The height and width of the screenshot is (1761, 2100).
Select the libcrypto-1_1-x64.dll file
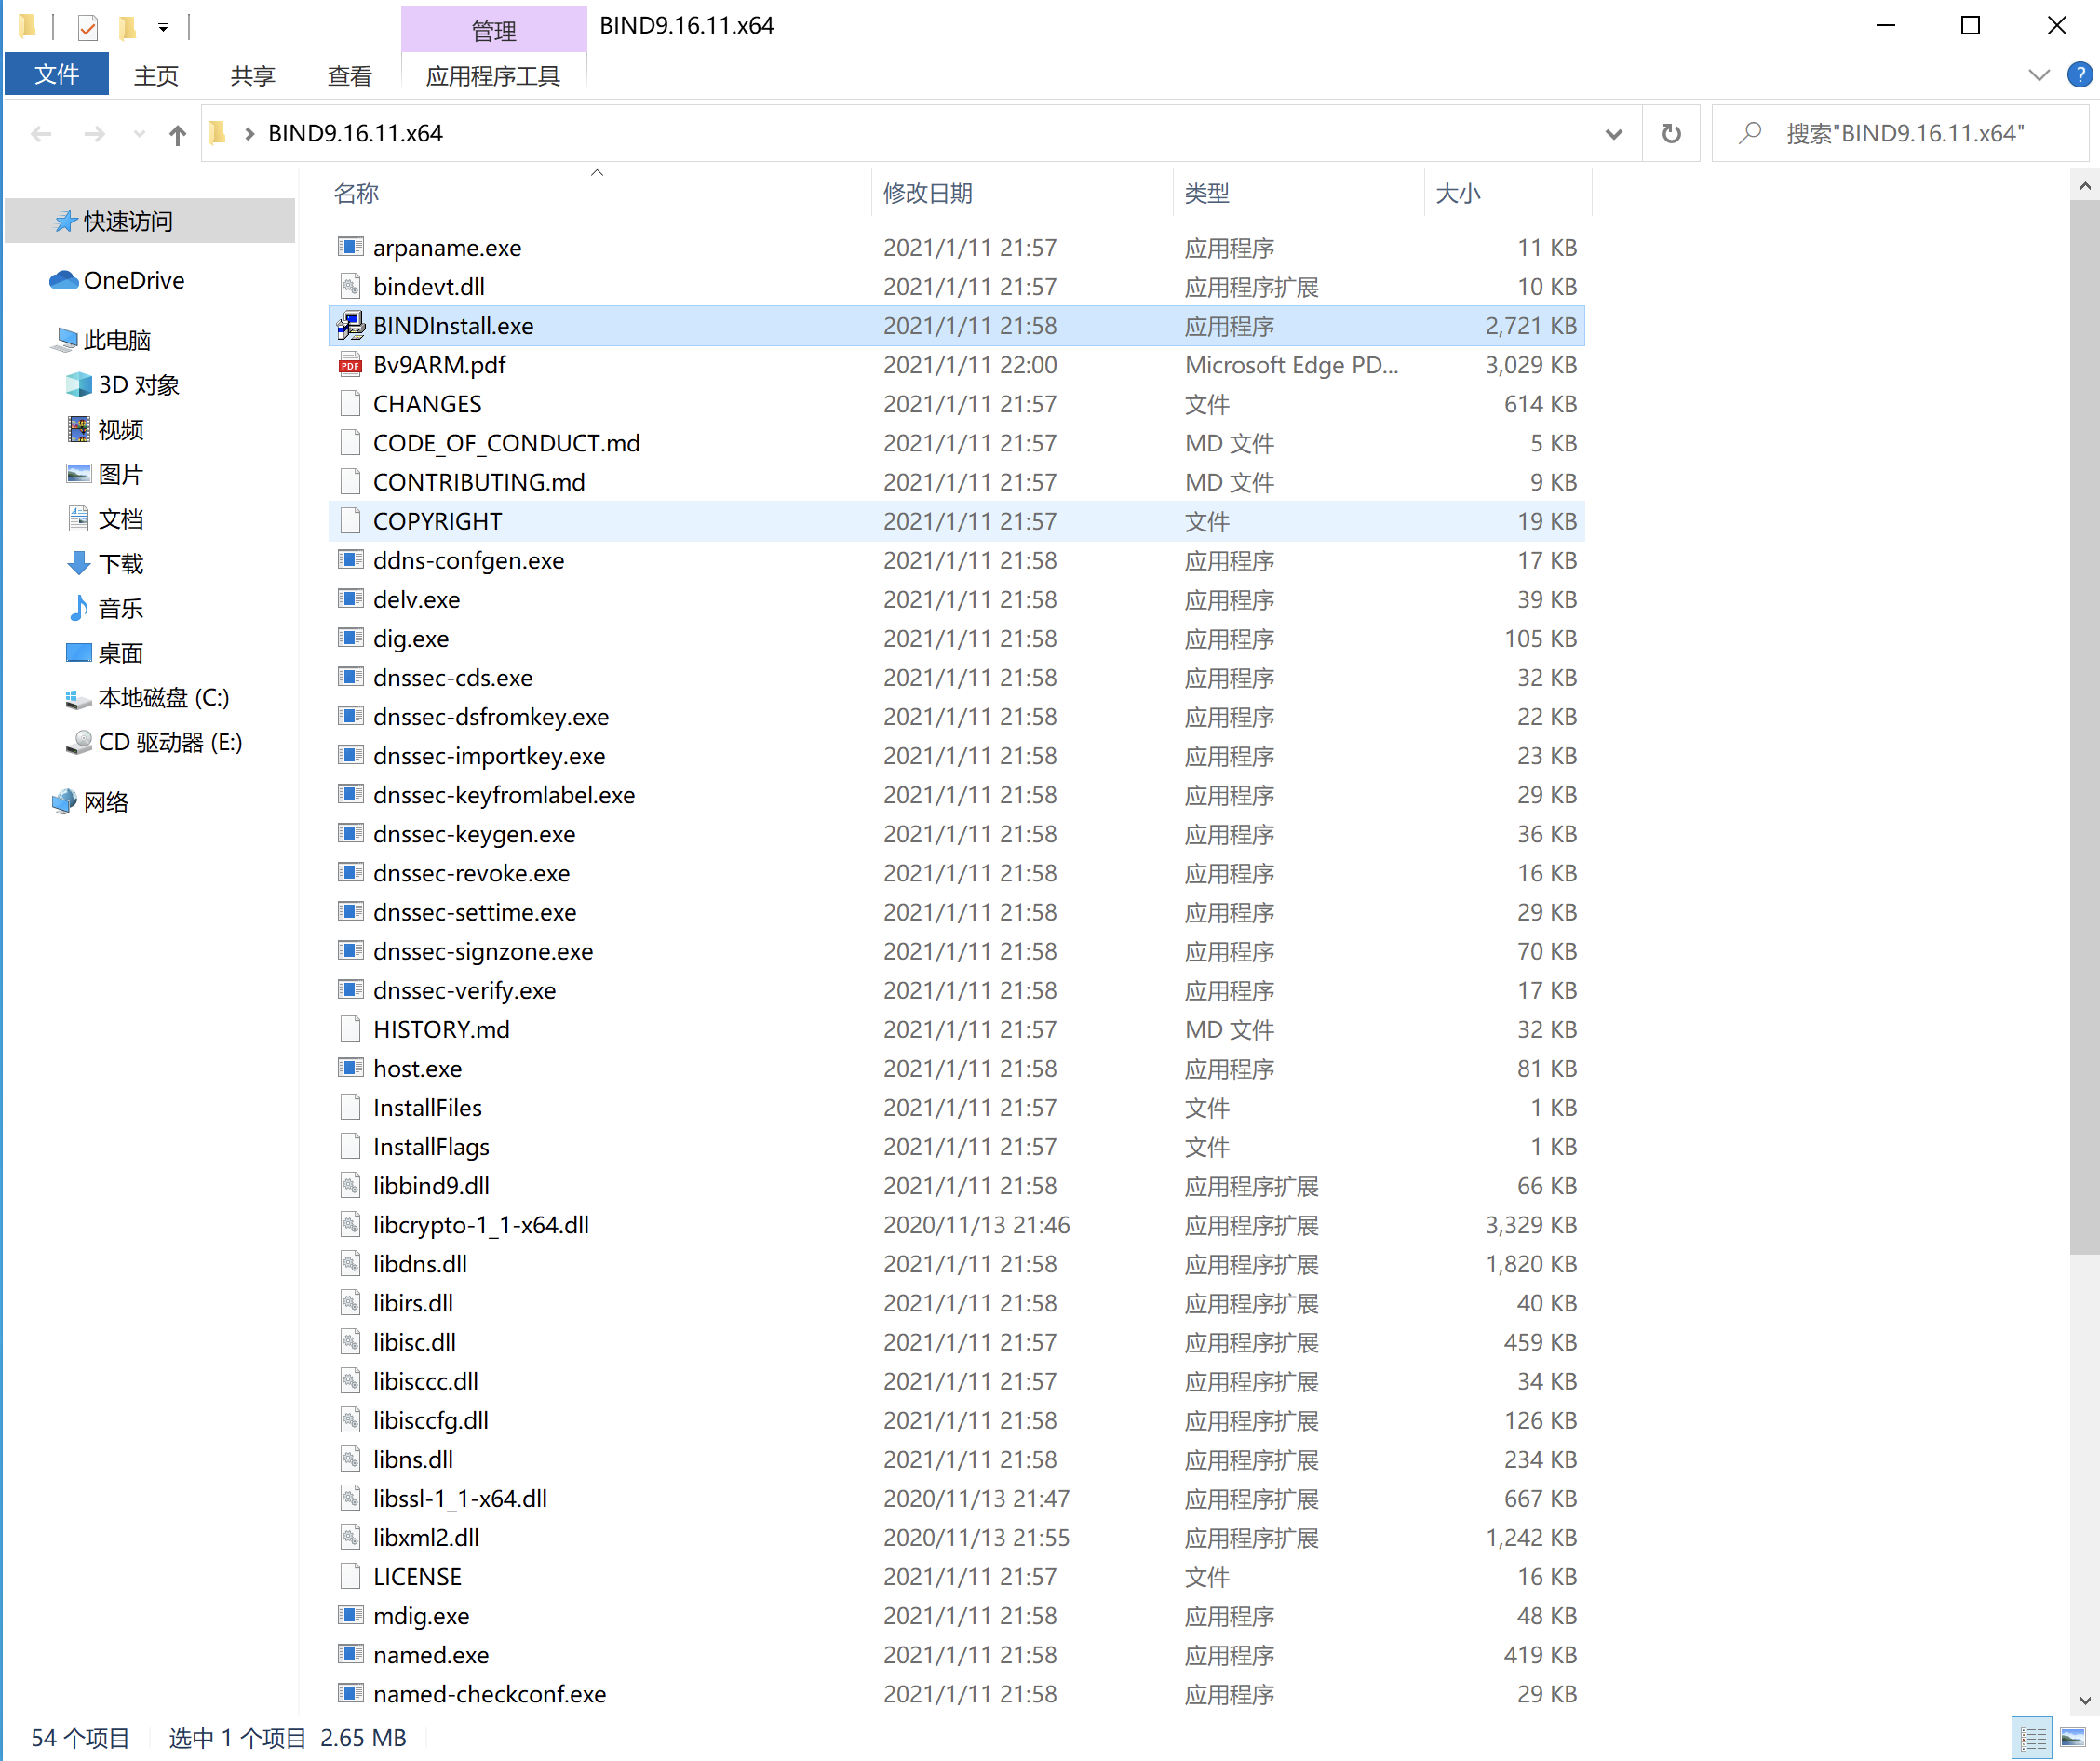pos(481,1225)
